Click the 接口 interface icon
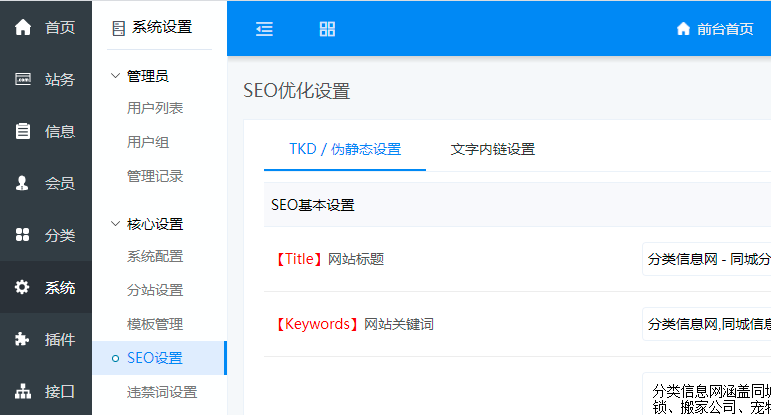This screenshot has width=771, height=415. pyautogui.click(x=22, y=391)
